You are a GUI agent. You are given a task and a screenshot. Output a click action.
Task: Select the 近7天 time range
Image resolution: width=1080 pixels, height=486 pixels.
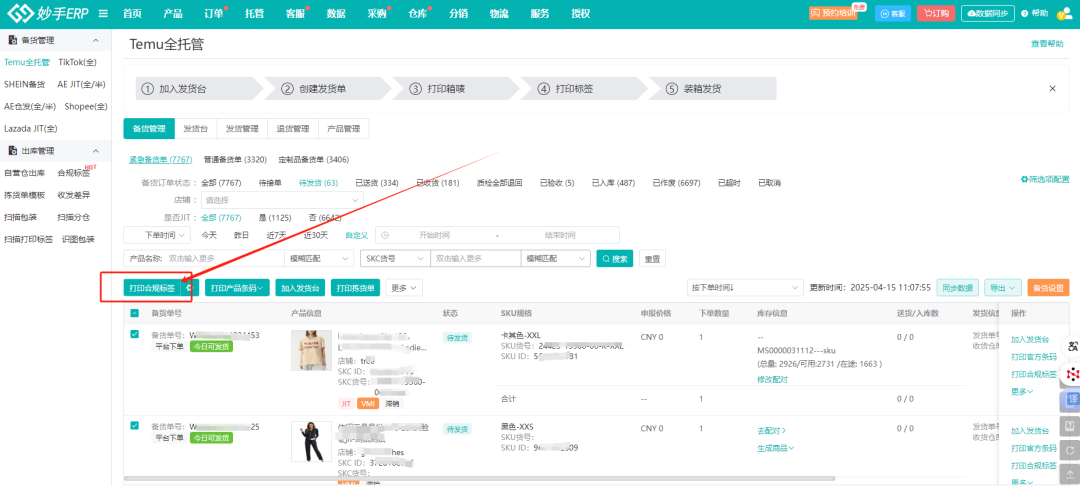(x=277, y=235)
